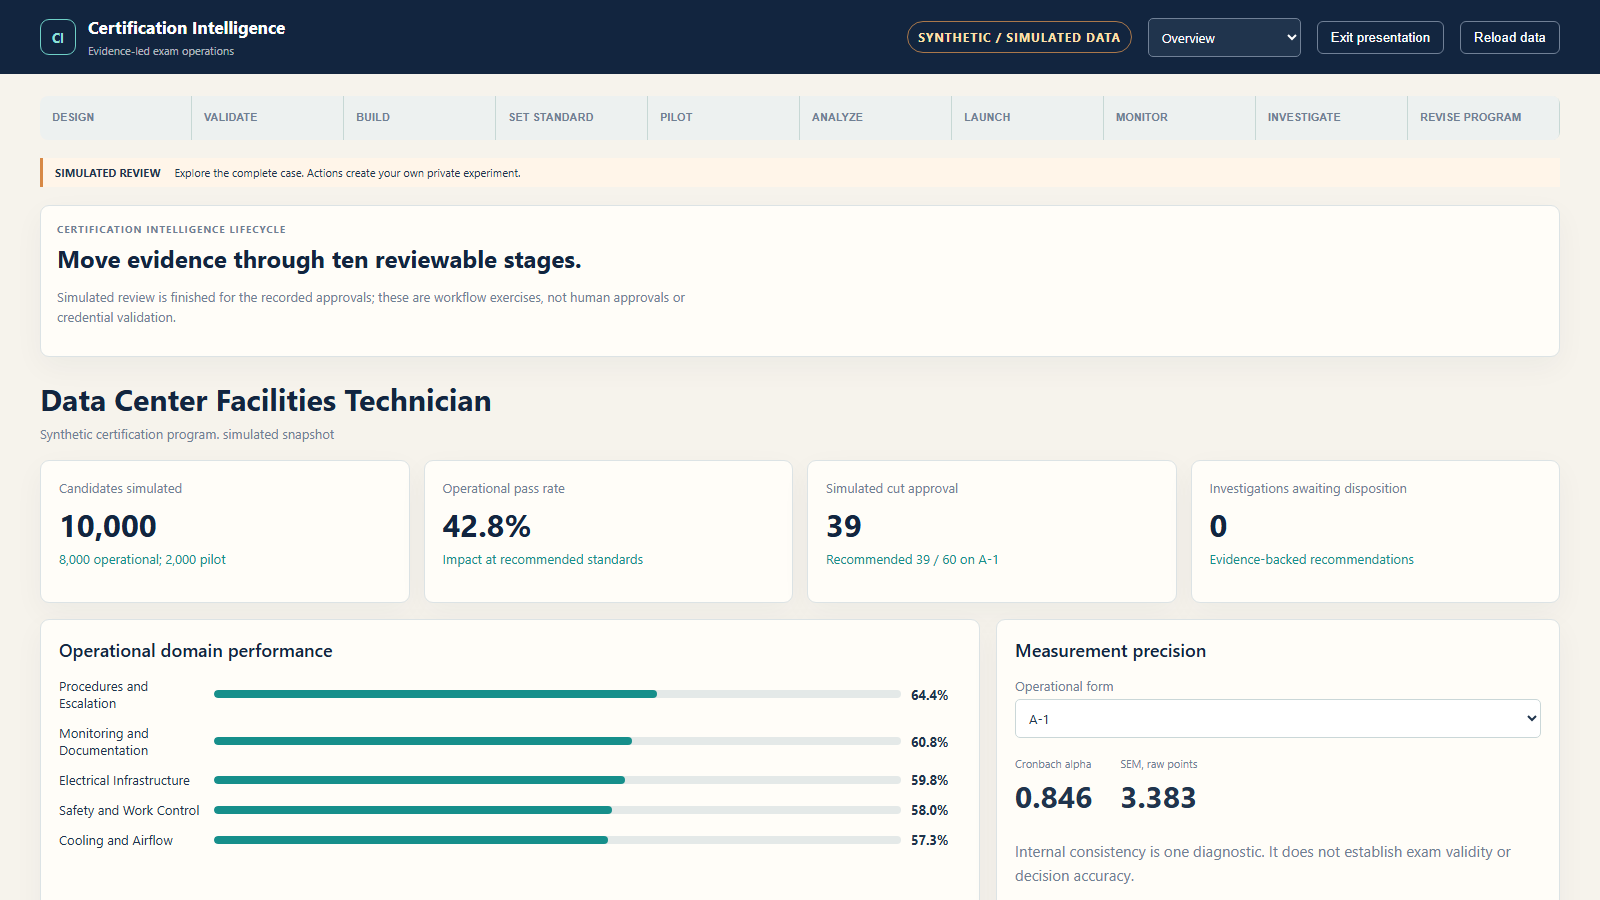Viewport: 1600px width, 900px height.
Task: Click the Procedures and Escalation progress bar
Action: (x=557, y=694)
